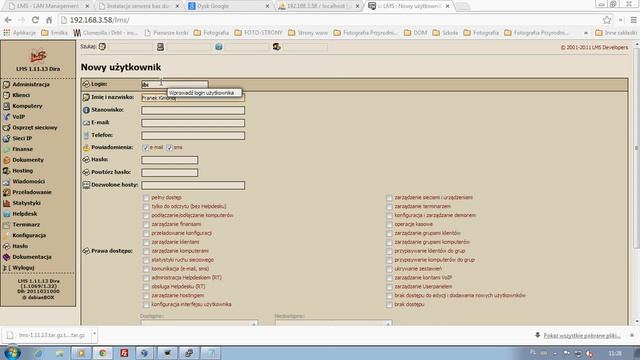Click the Hasło password field
Image resolution: width=640 pixels, height=360 pixels.
click(x=170, y=160)
